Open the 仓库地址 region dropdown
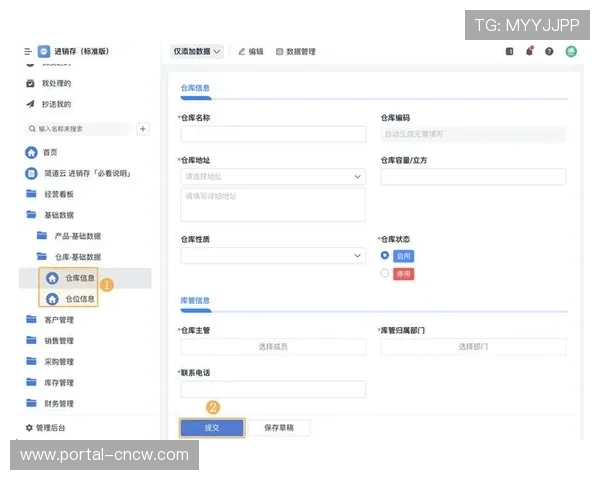 tap(273, 176)
